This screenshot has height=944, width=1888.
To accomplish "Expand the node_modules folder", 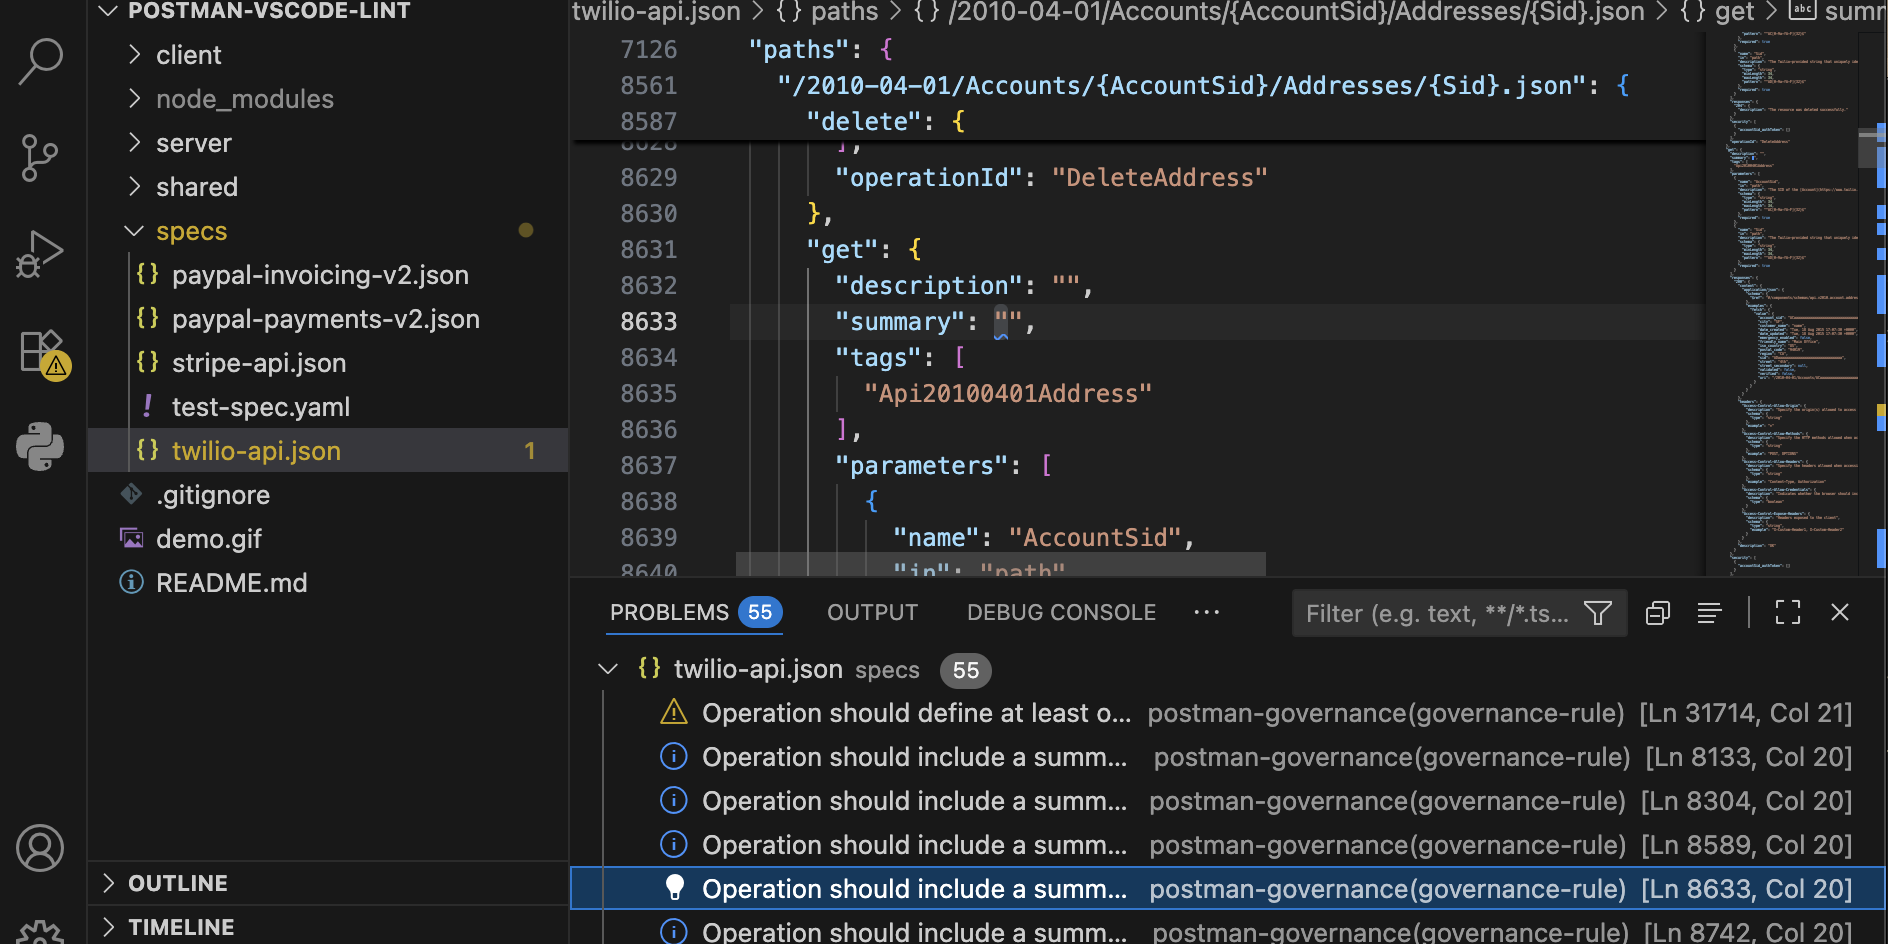I will tap(244, 98).
